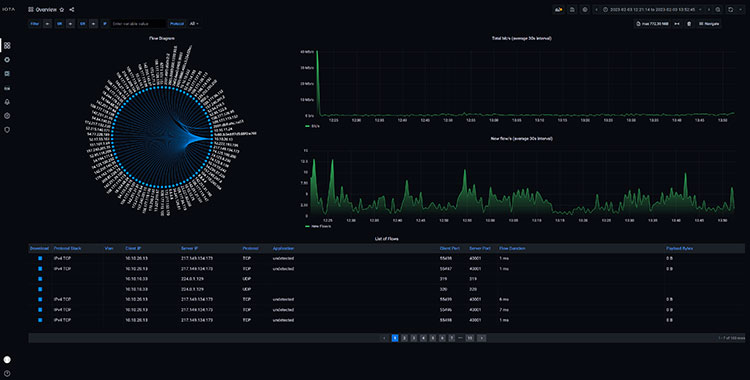Share the Overview dashboard
750x380 pixels.
(x=72, y=10)
